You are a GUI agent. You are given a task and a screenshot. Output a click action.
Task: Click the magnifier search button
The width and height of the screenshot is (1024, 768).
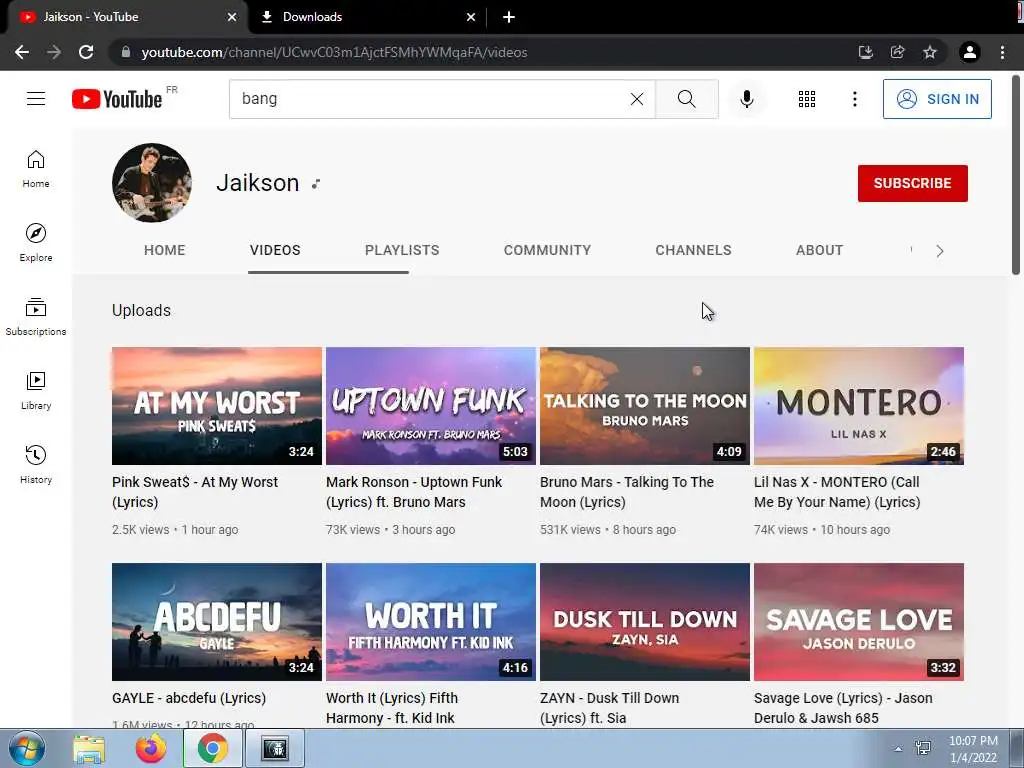pyautogui.click(x=686, y=99)
